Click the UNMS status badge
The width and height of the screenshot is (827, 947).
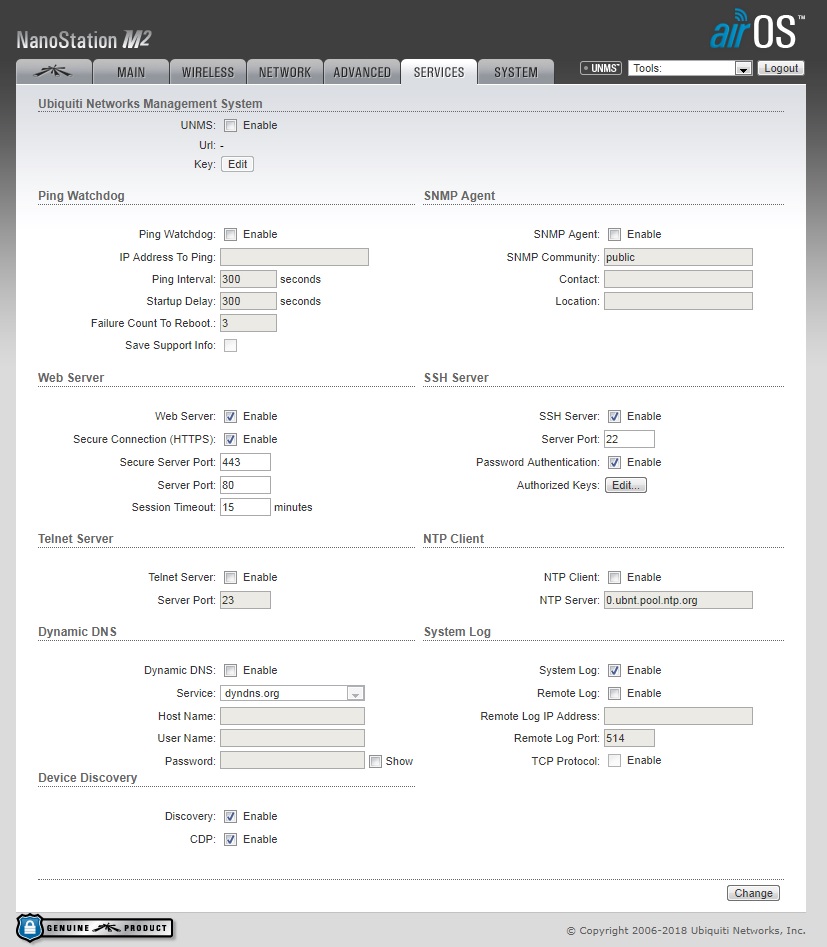pyautogui.click(x=600, y=68)
